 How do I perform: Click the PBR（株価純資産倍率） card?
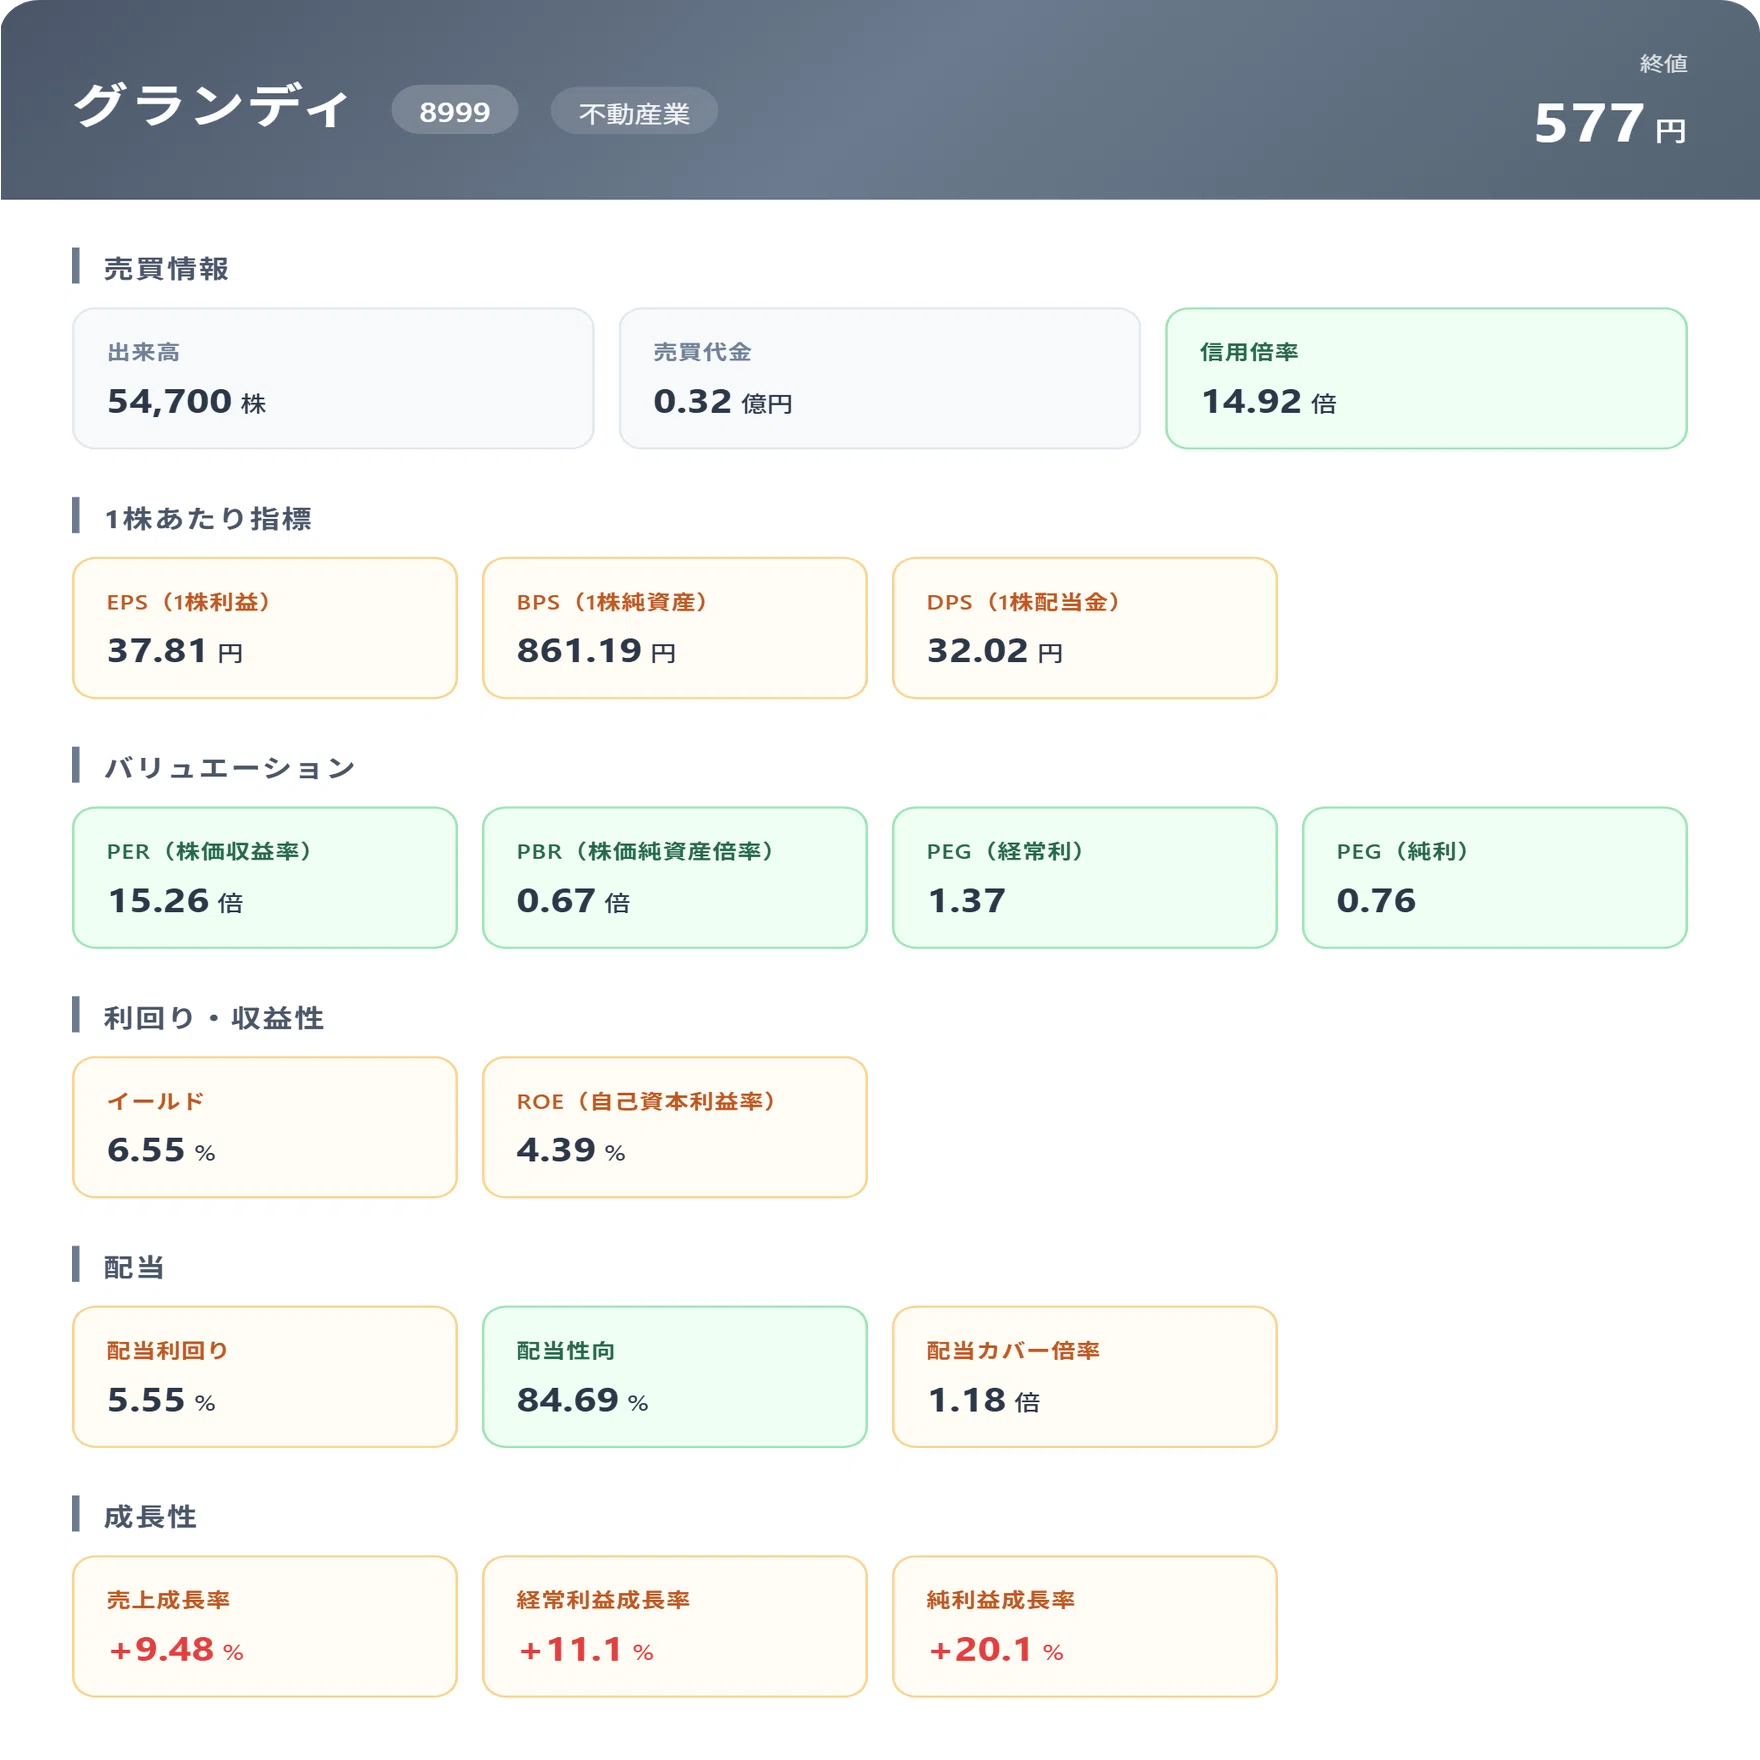click(675, 877)
